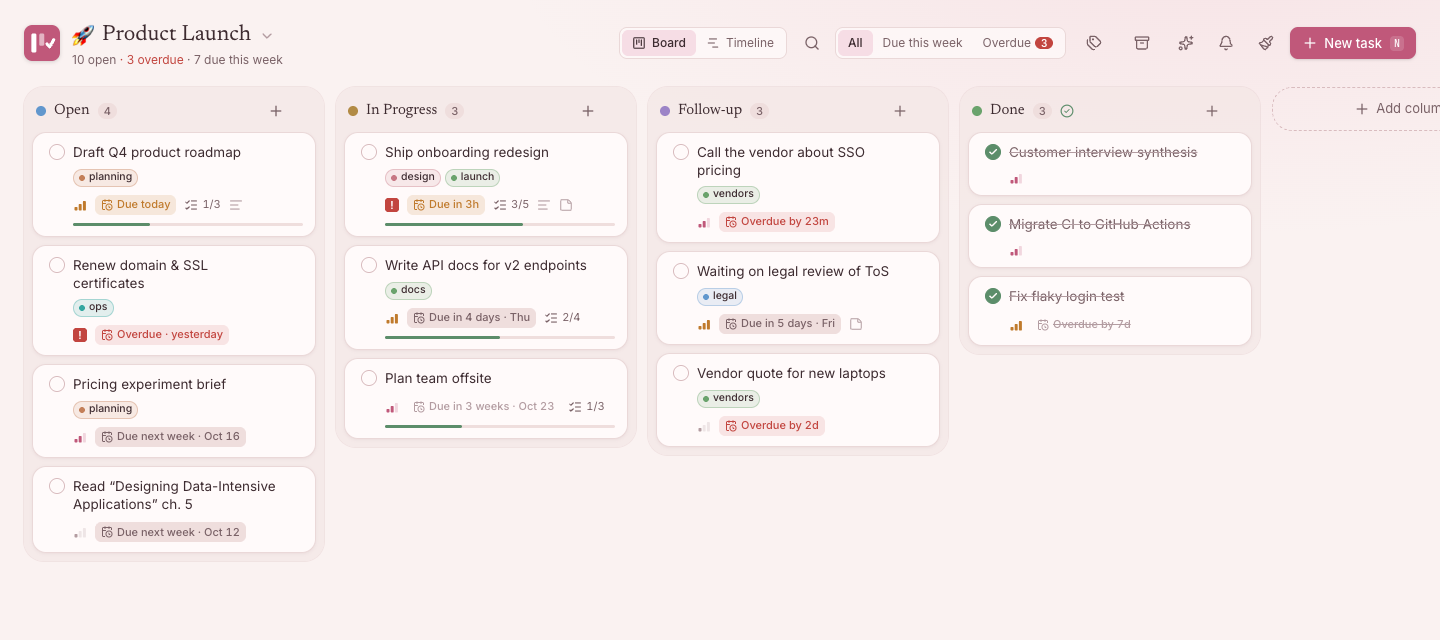Click the launch tag
The width and height of the screenshot is (1440, 640).
(x=472, y=177)
